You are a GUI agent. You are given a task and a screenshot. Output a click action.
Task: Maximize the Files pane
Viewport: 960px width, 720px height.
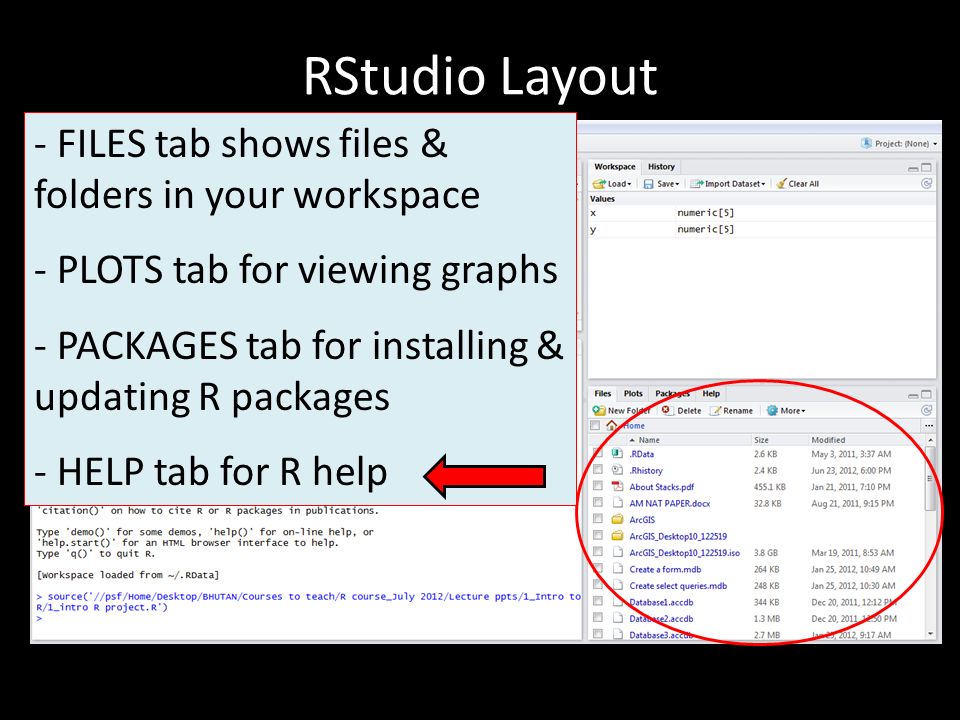(926, 395)
